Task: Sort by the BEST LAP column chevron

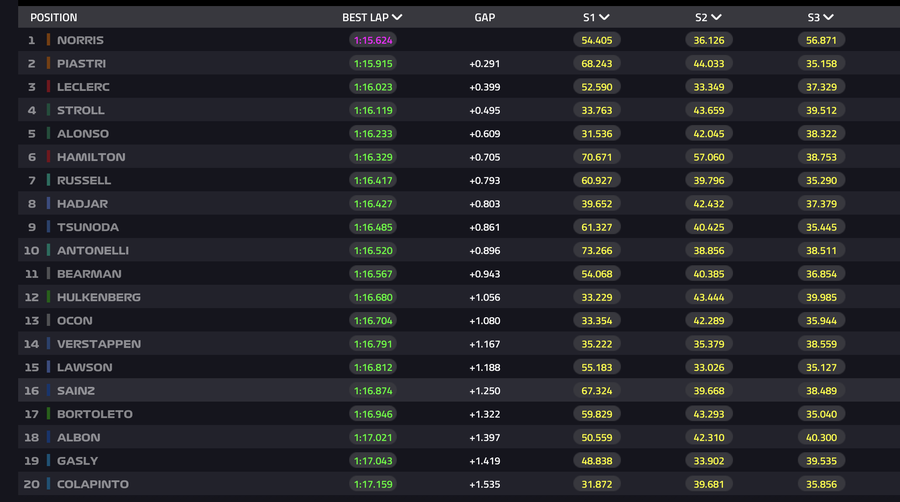Action: click(398, 17)
